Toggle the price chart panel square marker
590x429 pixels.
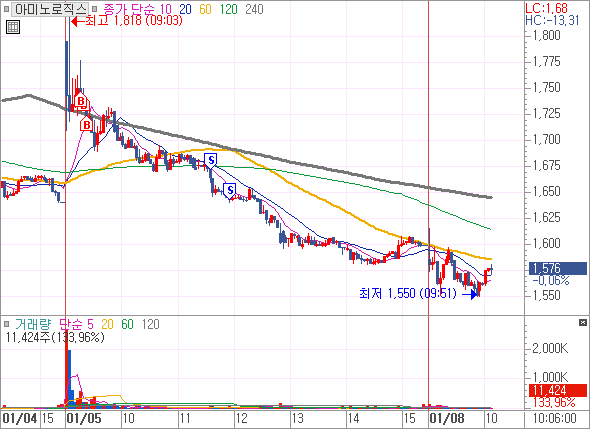pyautogui.click(x=6, y=8)
